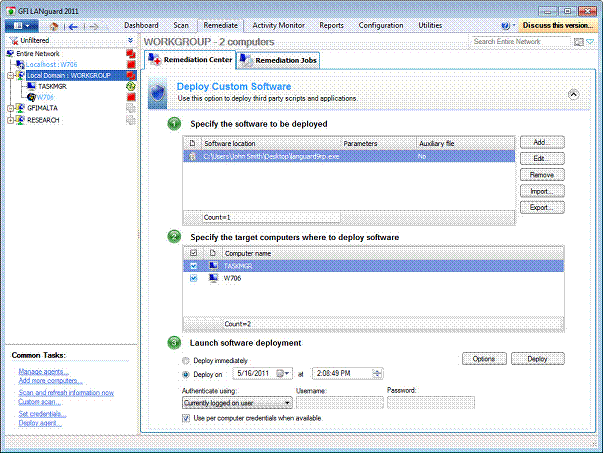604x454 pixels.
Task: Uncheck the TASKMGR target computer checkbox
Action: [193, 266]
